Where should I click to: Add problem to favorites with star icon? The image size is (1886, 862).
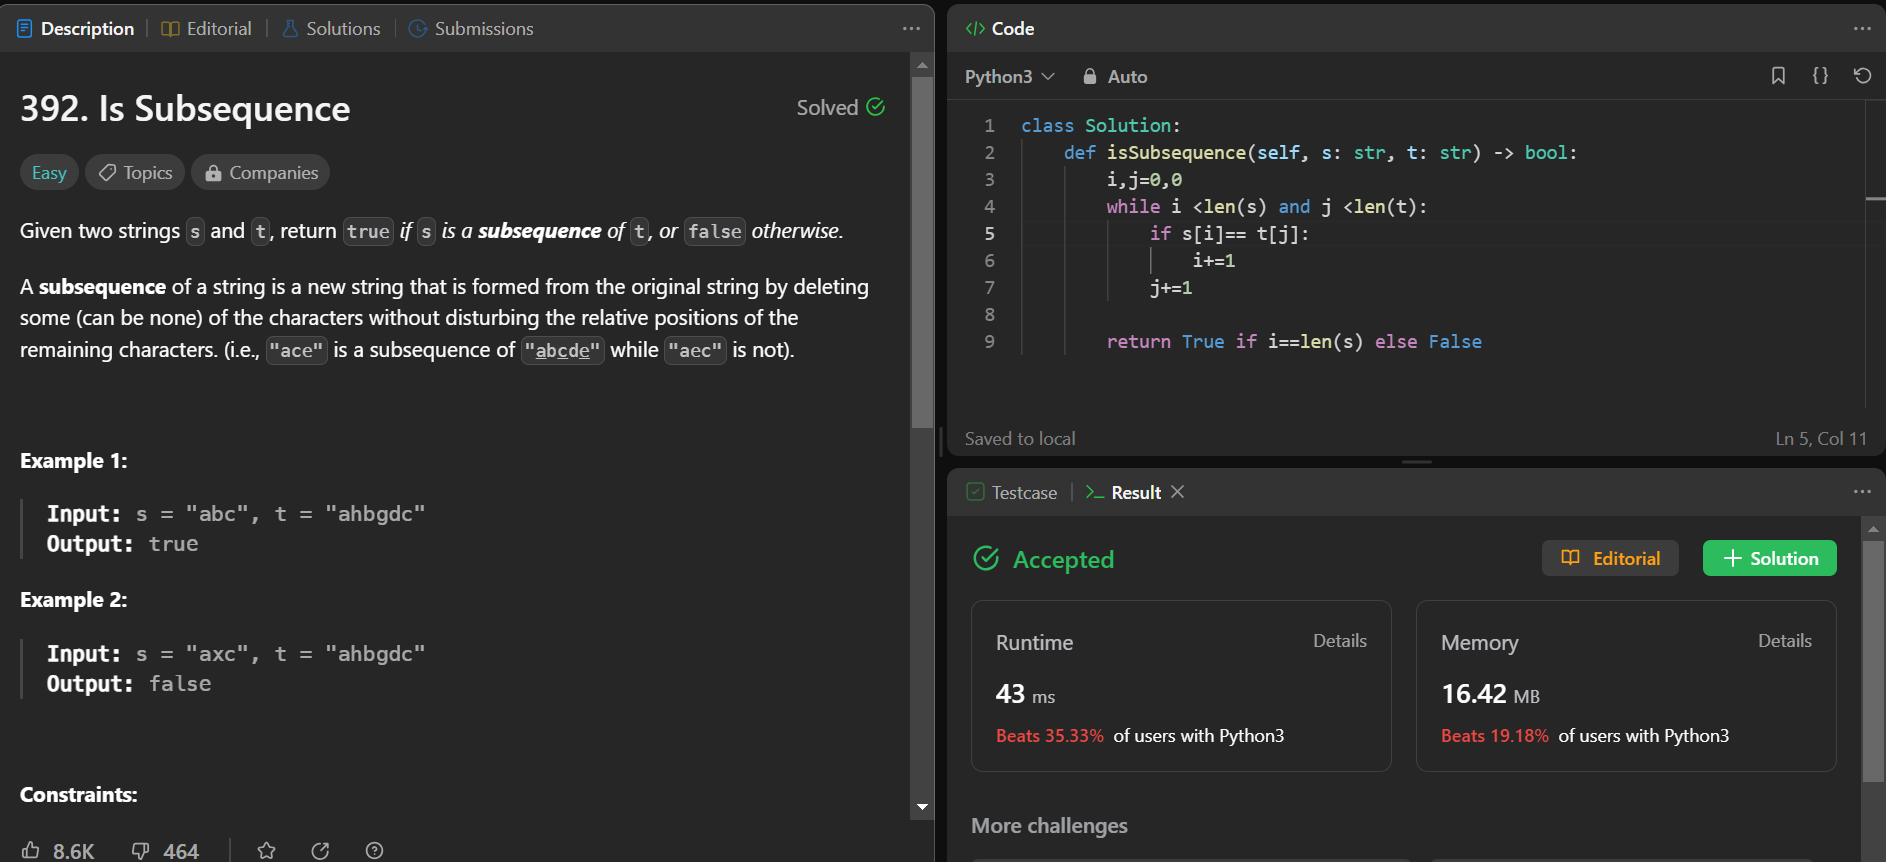tap(266, 850)
